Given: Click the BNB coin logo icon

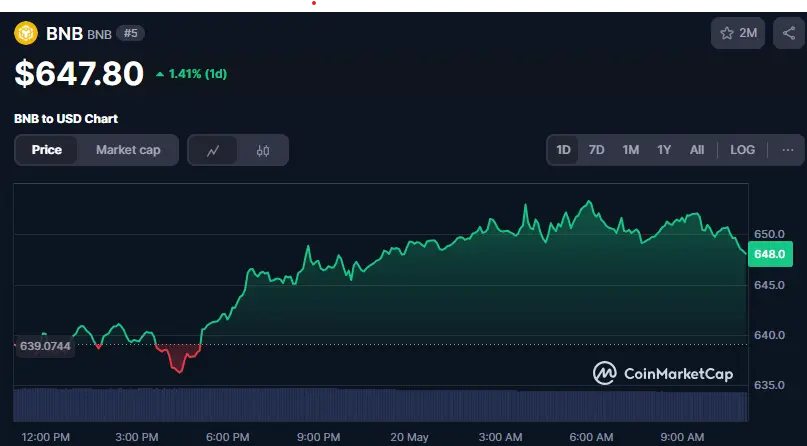Looking at the screenshot, I should [x=26, y=33].
